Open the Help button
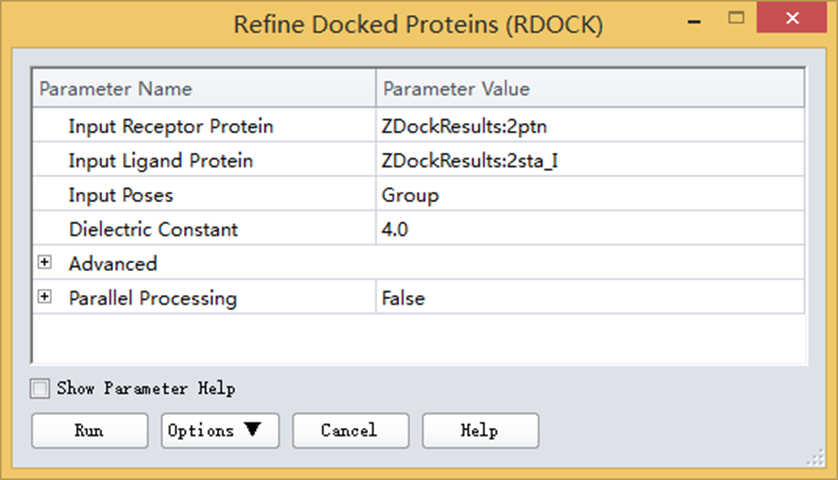 480,431
